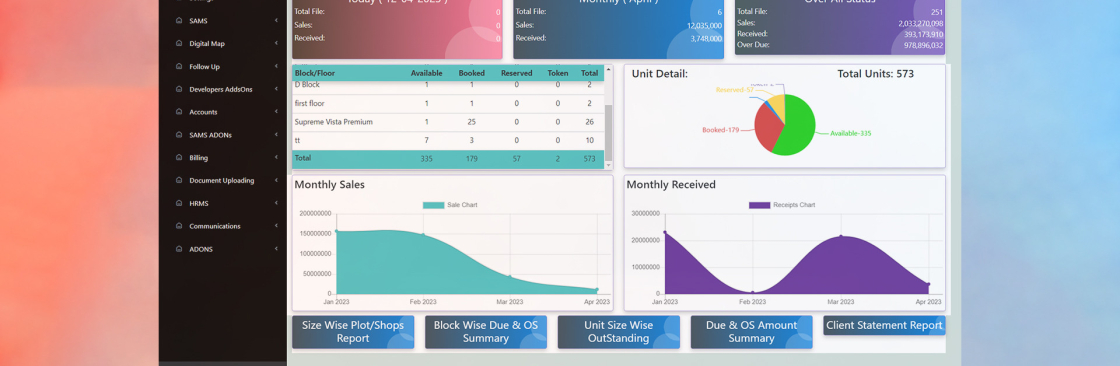The width and height of the screenshot is (1120, 366).
Task: Toggle the Receipts Chart legend swatch
Action: tap(759, 205)
